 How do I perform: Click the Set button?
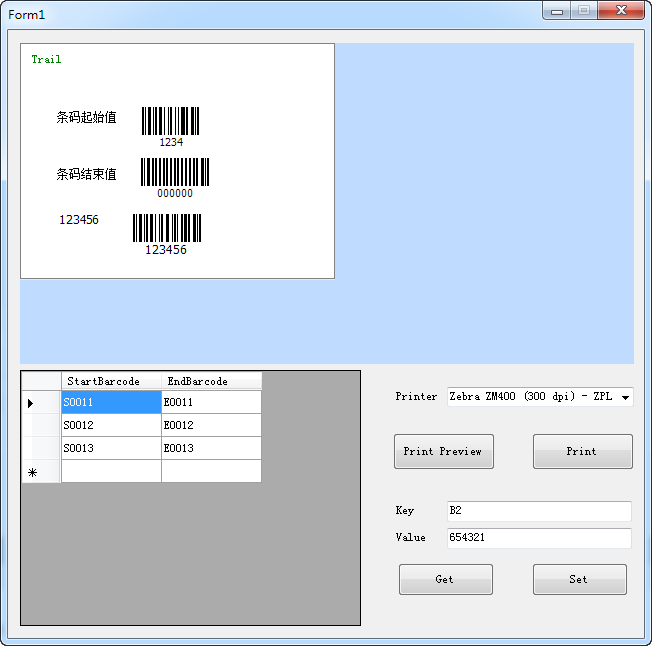tap(580, 579)
